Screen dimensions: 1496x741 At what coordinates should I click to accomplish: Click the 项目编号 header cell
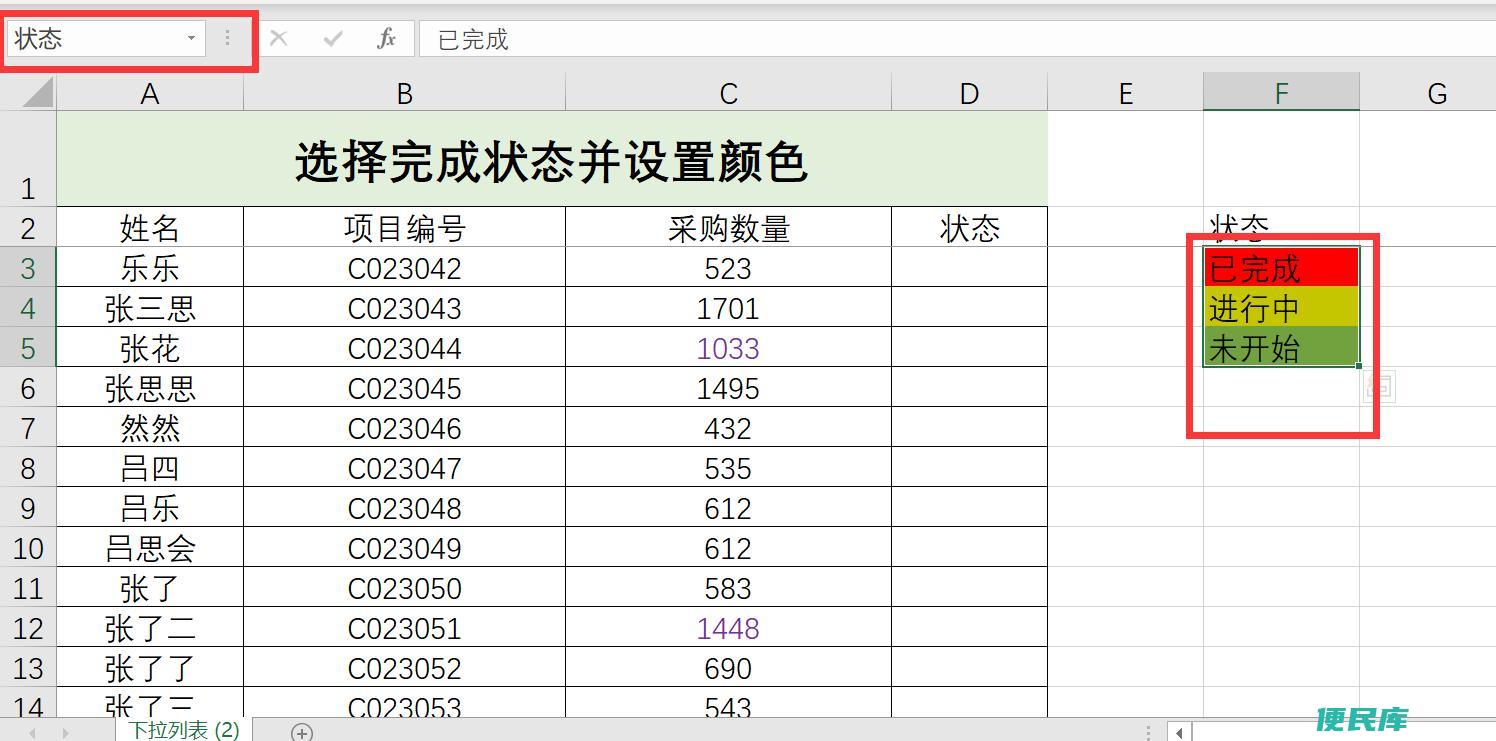coord(405,227)
